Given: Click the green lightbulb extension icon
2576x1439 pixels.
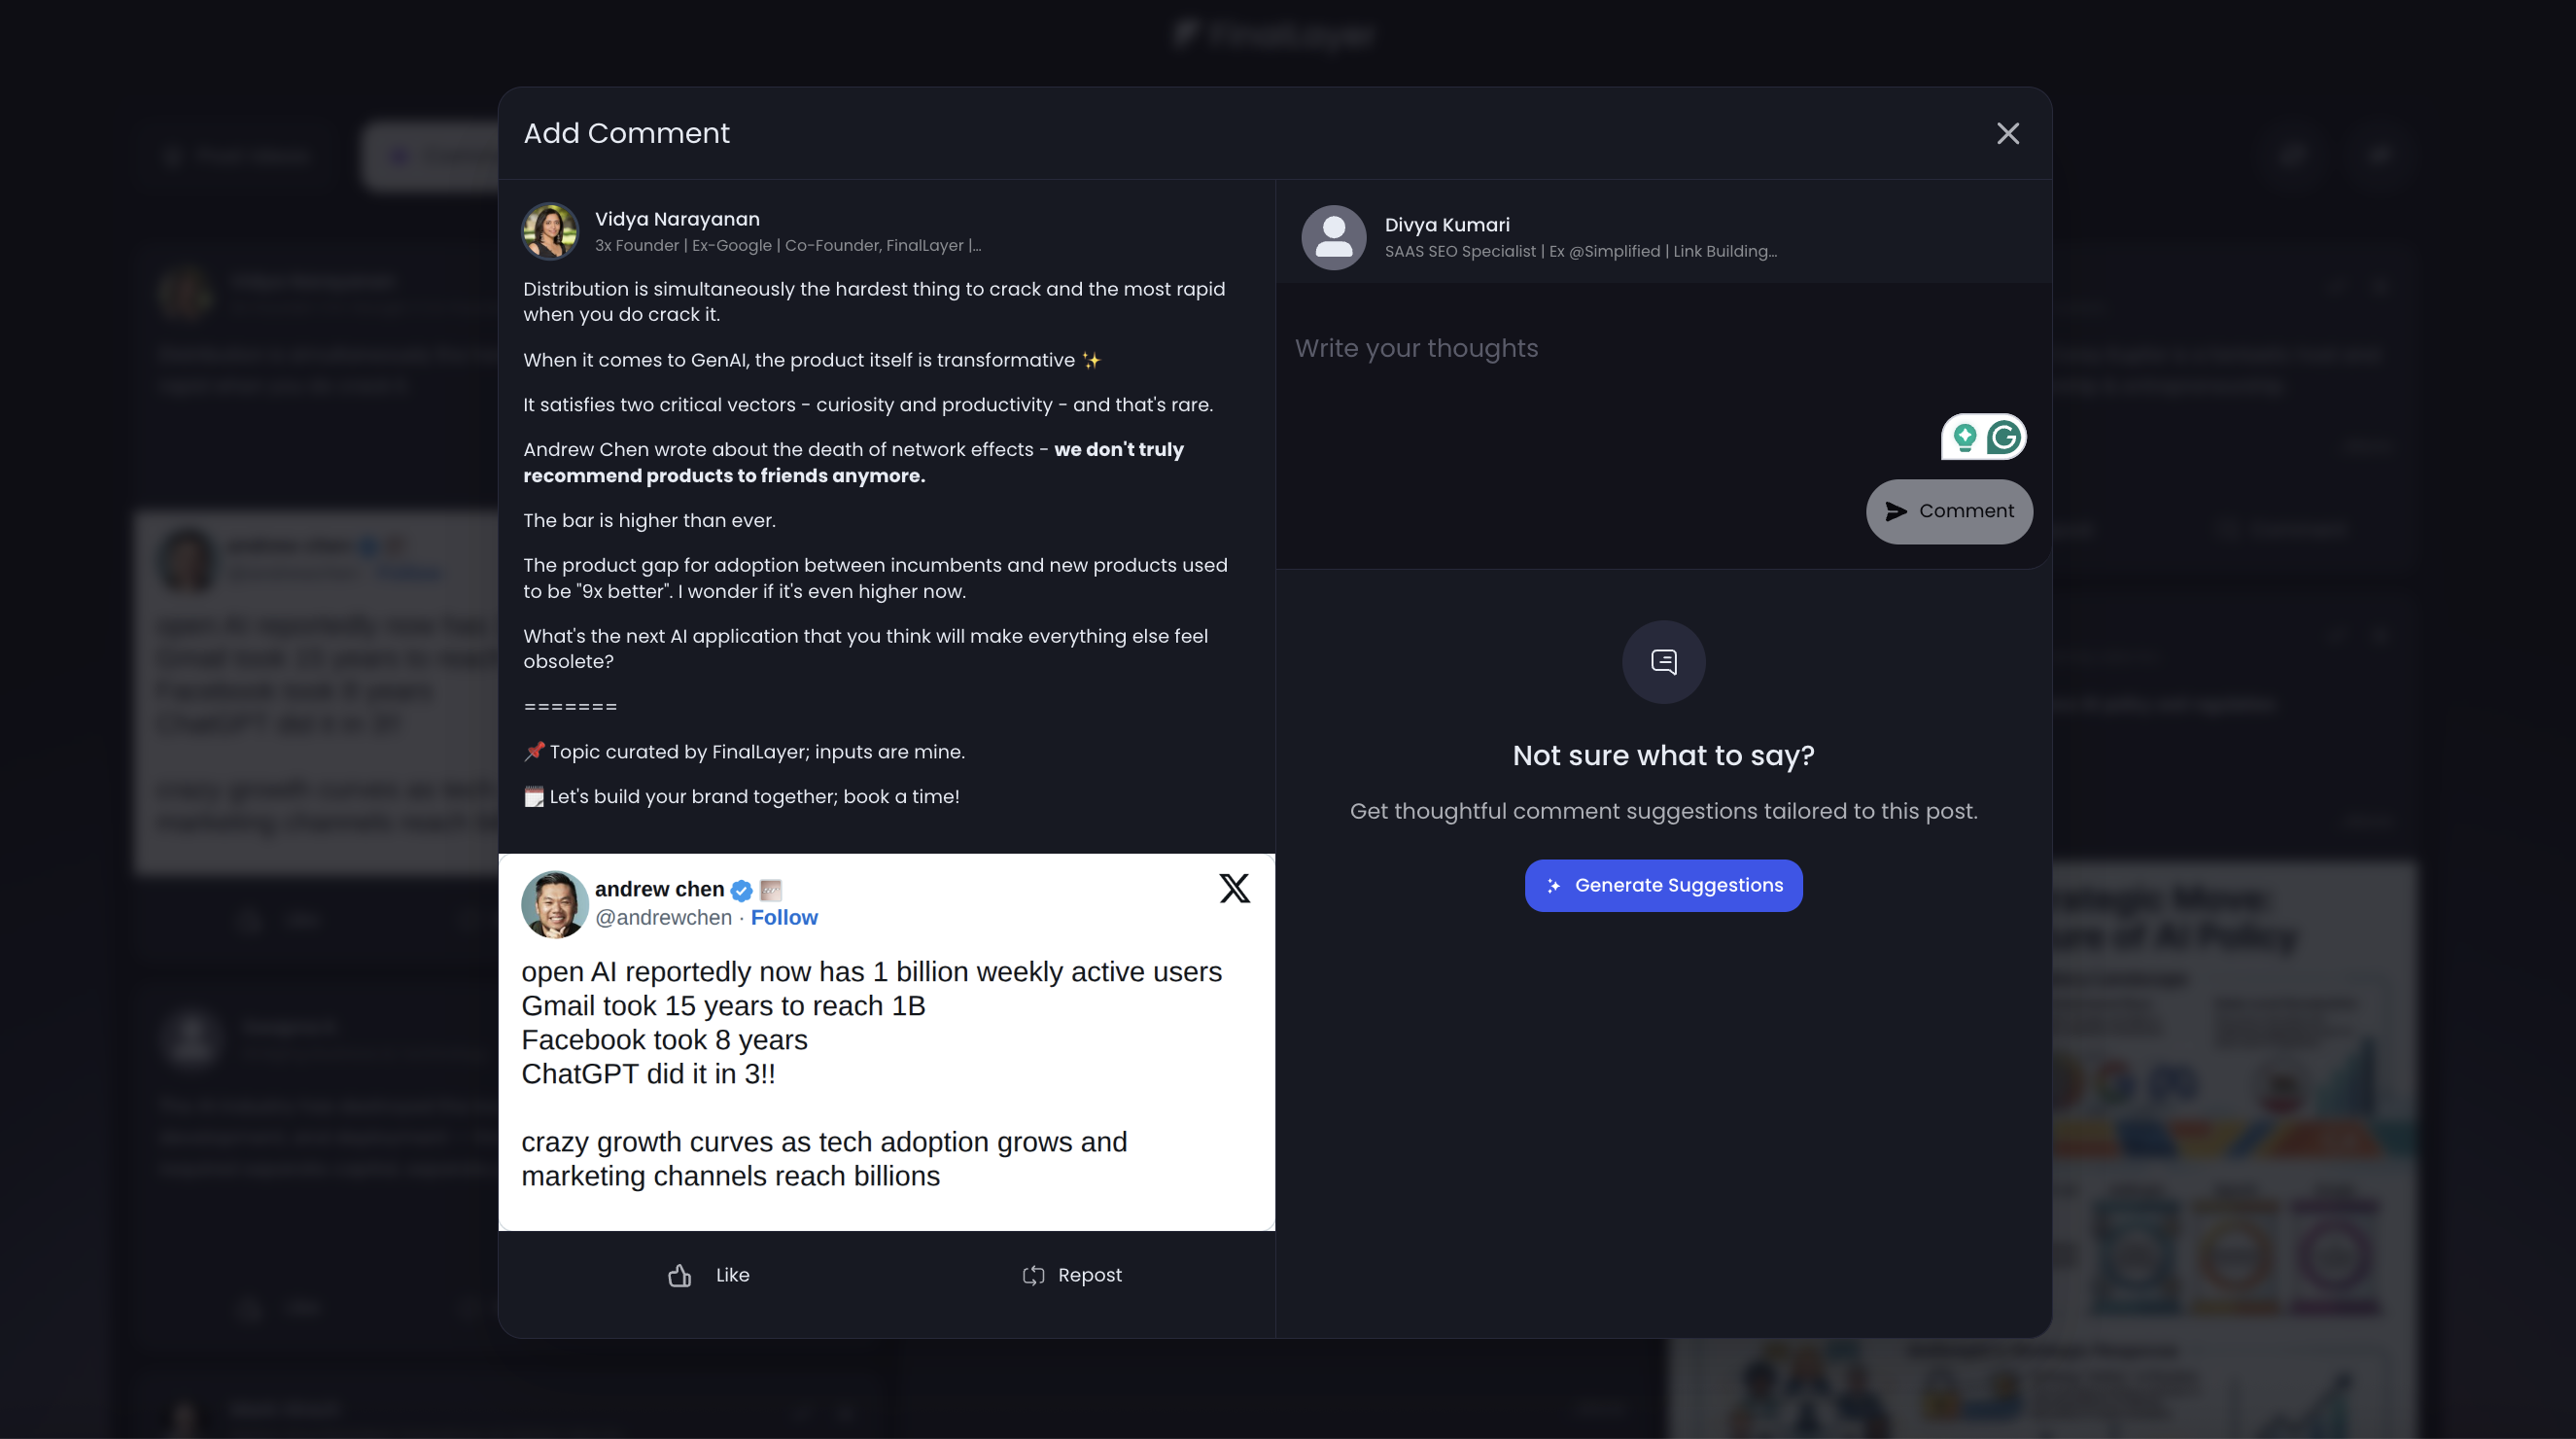Looking at the screenshot, I should (x=1964, y=437).
